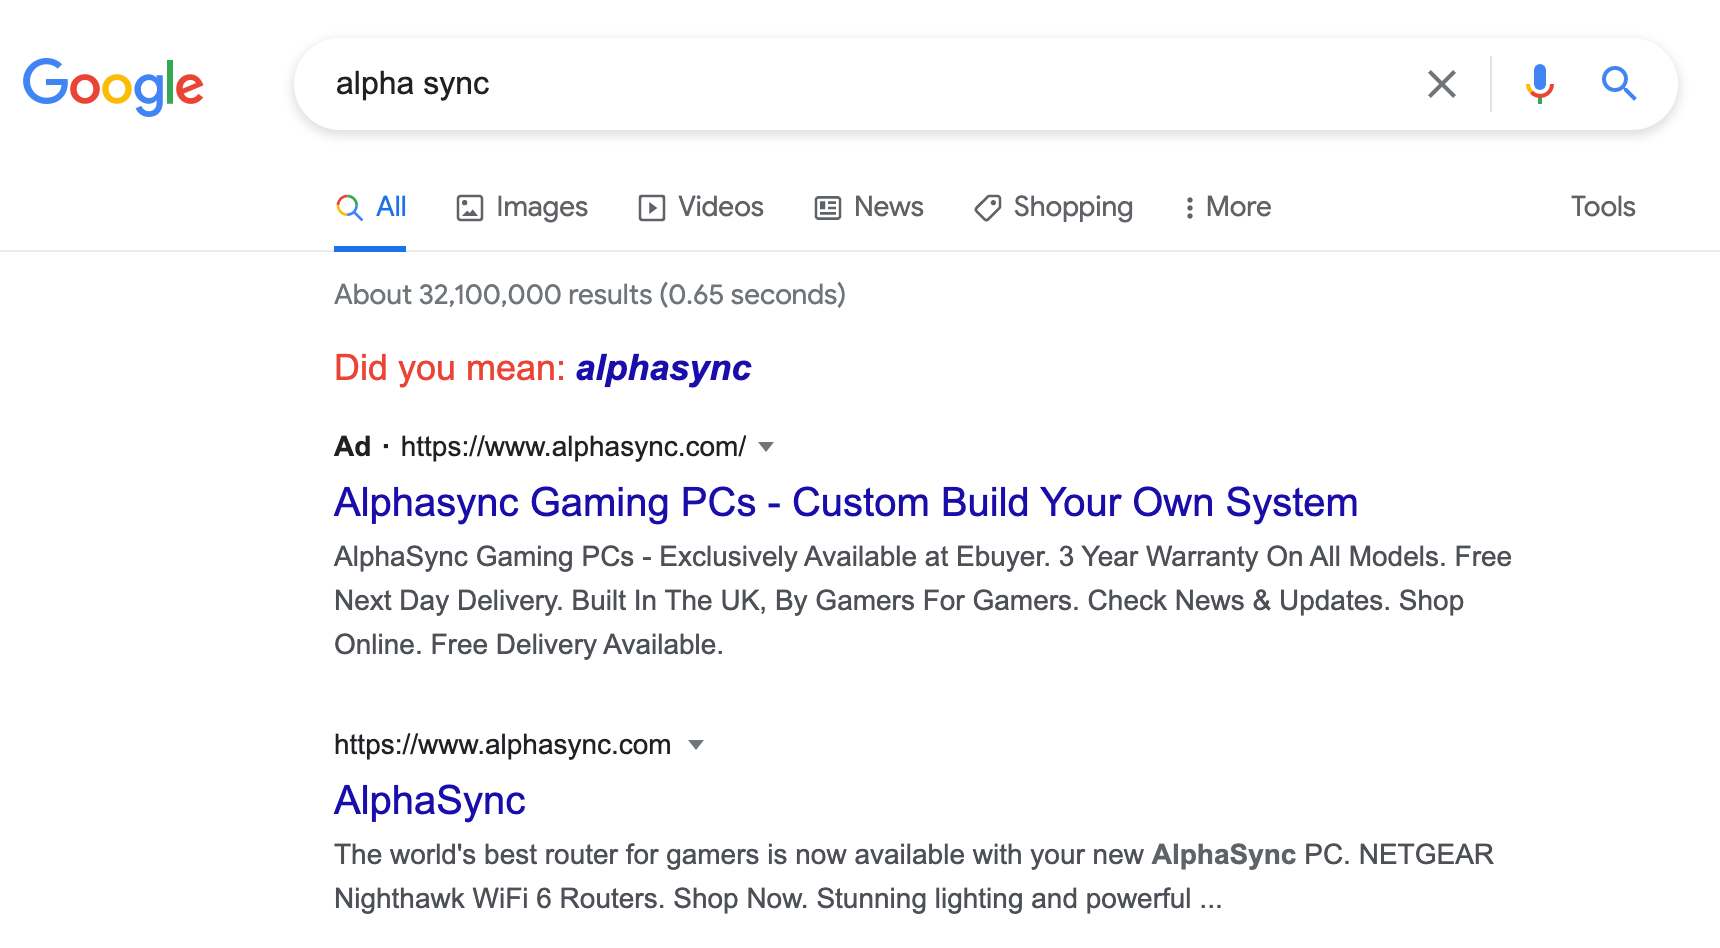Click the Google logo
Image resolution: width=1720 pixels, height=948 pixels.
(113, 86)
